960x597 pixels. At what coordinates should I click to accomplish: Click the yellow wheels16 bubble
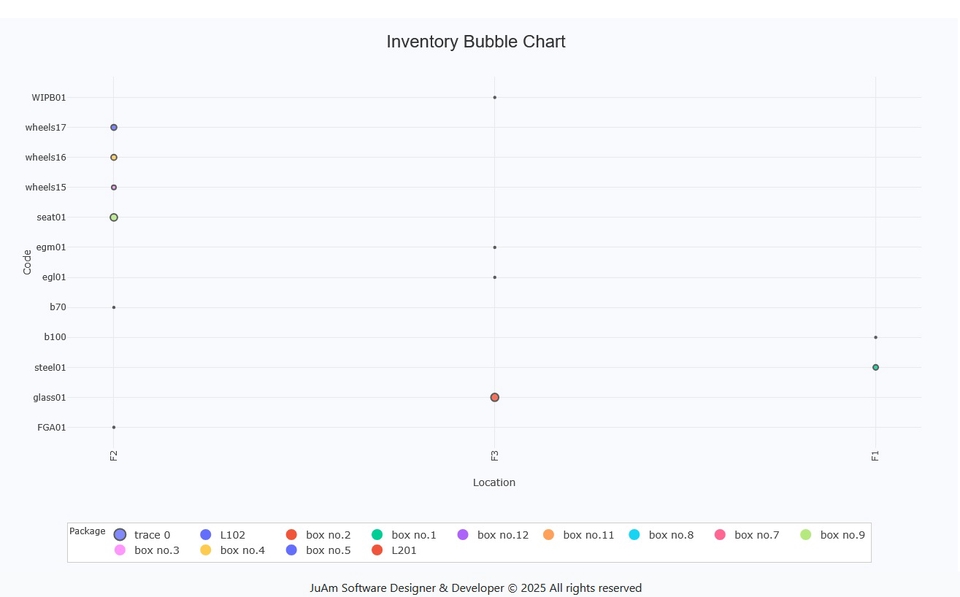(x=114, y=157)
